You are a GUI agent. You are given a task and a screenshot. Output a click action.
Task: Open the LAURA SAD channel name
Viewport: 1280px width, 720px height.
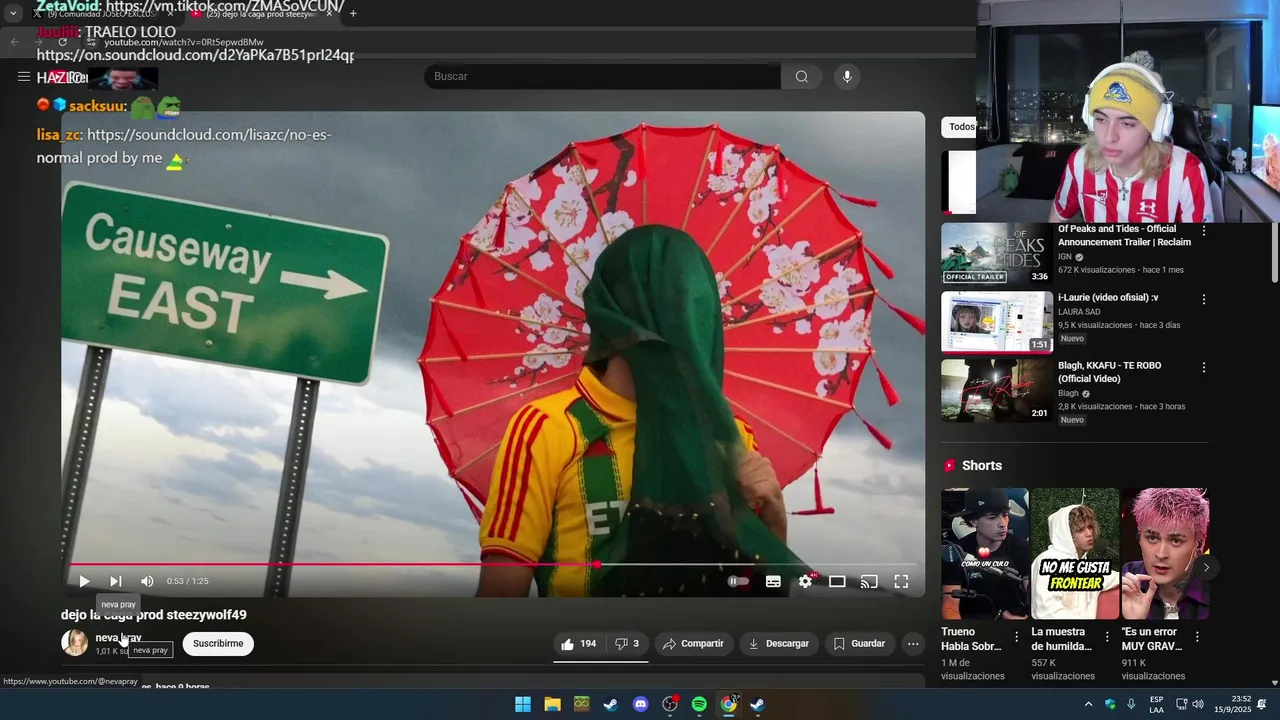pos(1079,312)
